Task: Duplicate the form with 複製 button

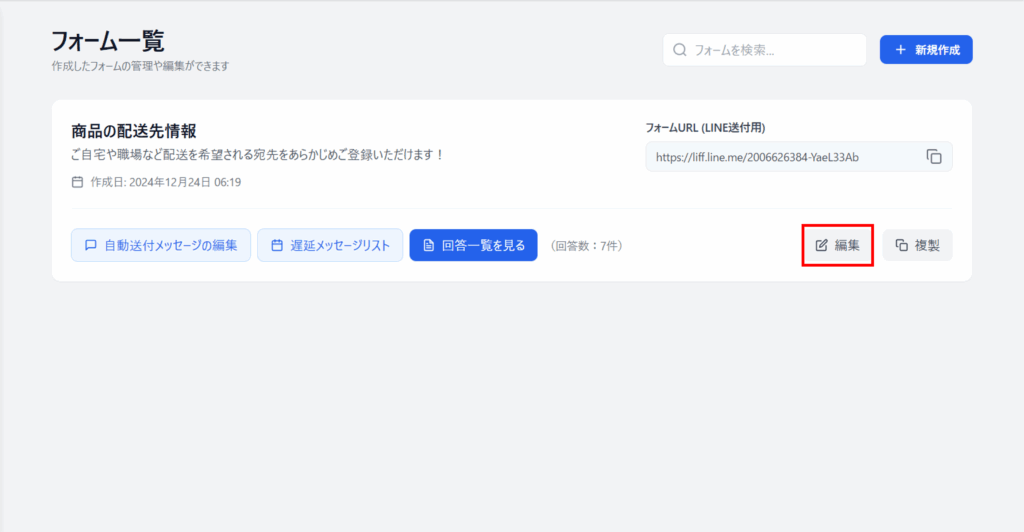Action: pos(918,245)
